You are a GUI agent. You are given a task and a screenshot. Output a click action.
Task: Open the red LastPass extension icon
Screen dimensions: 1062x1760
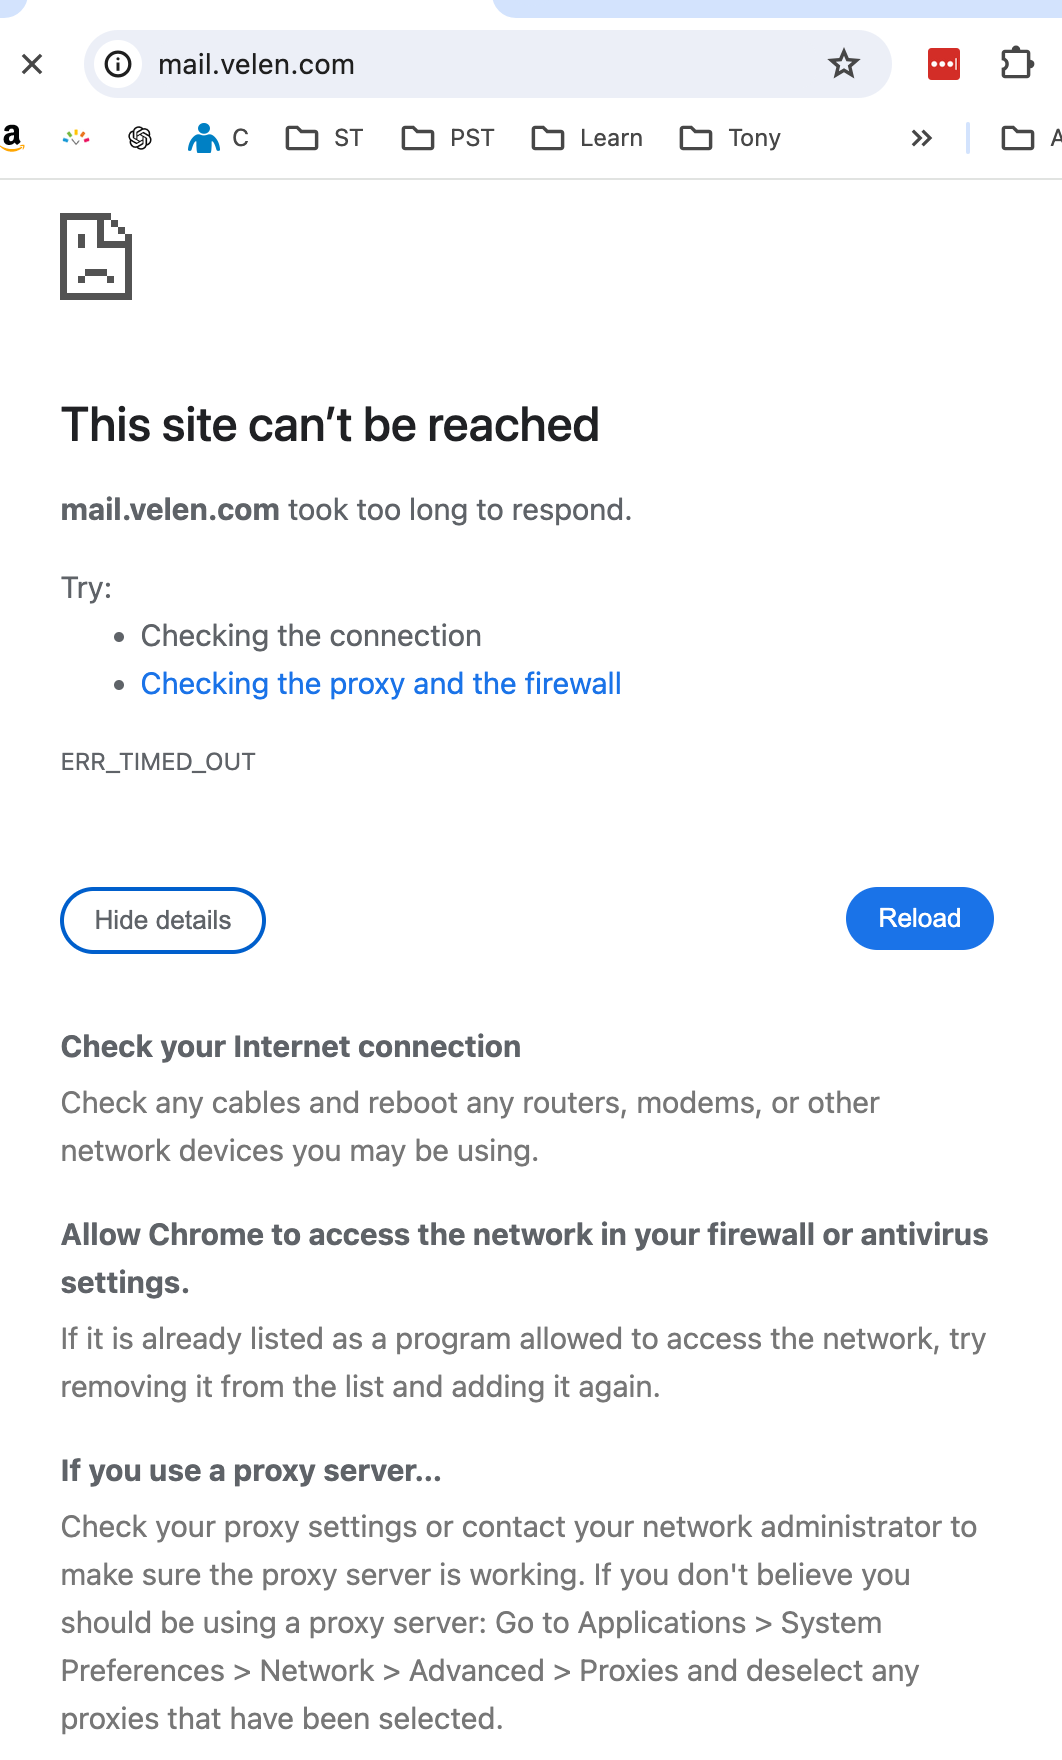943,65
